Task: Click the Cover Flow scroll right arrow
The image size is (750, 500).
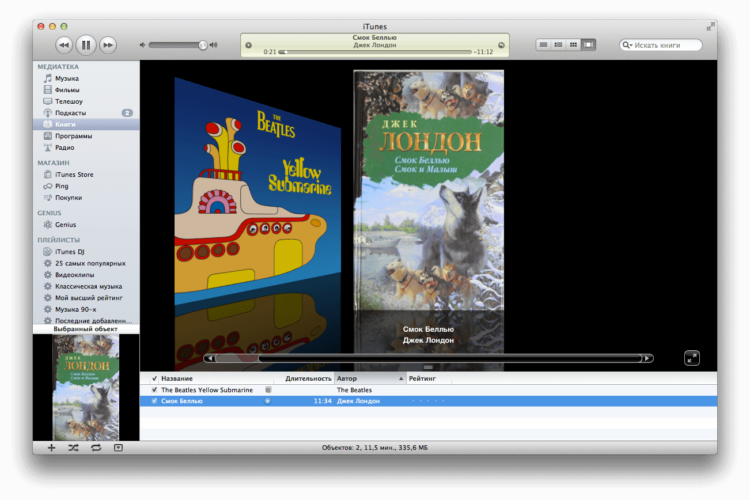Action: tap(647, 358)
